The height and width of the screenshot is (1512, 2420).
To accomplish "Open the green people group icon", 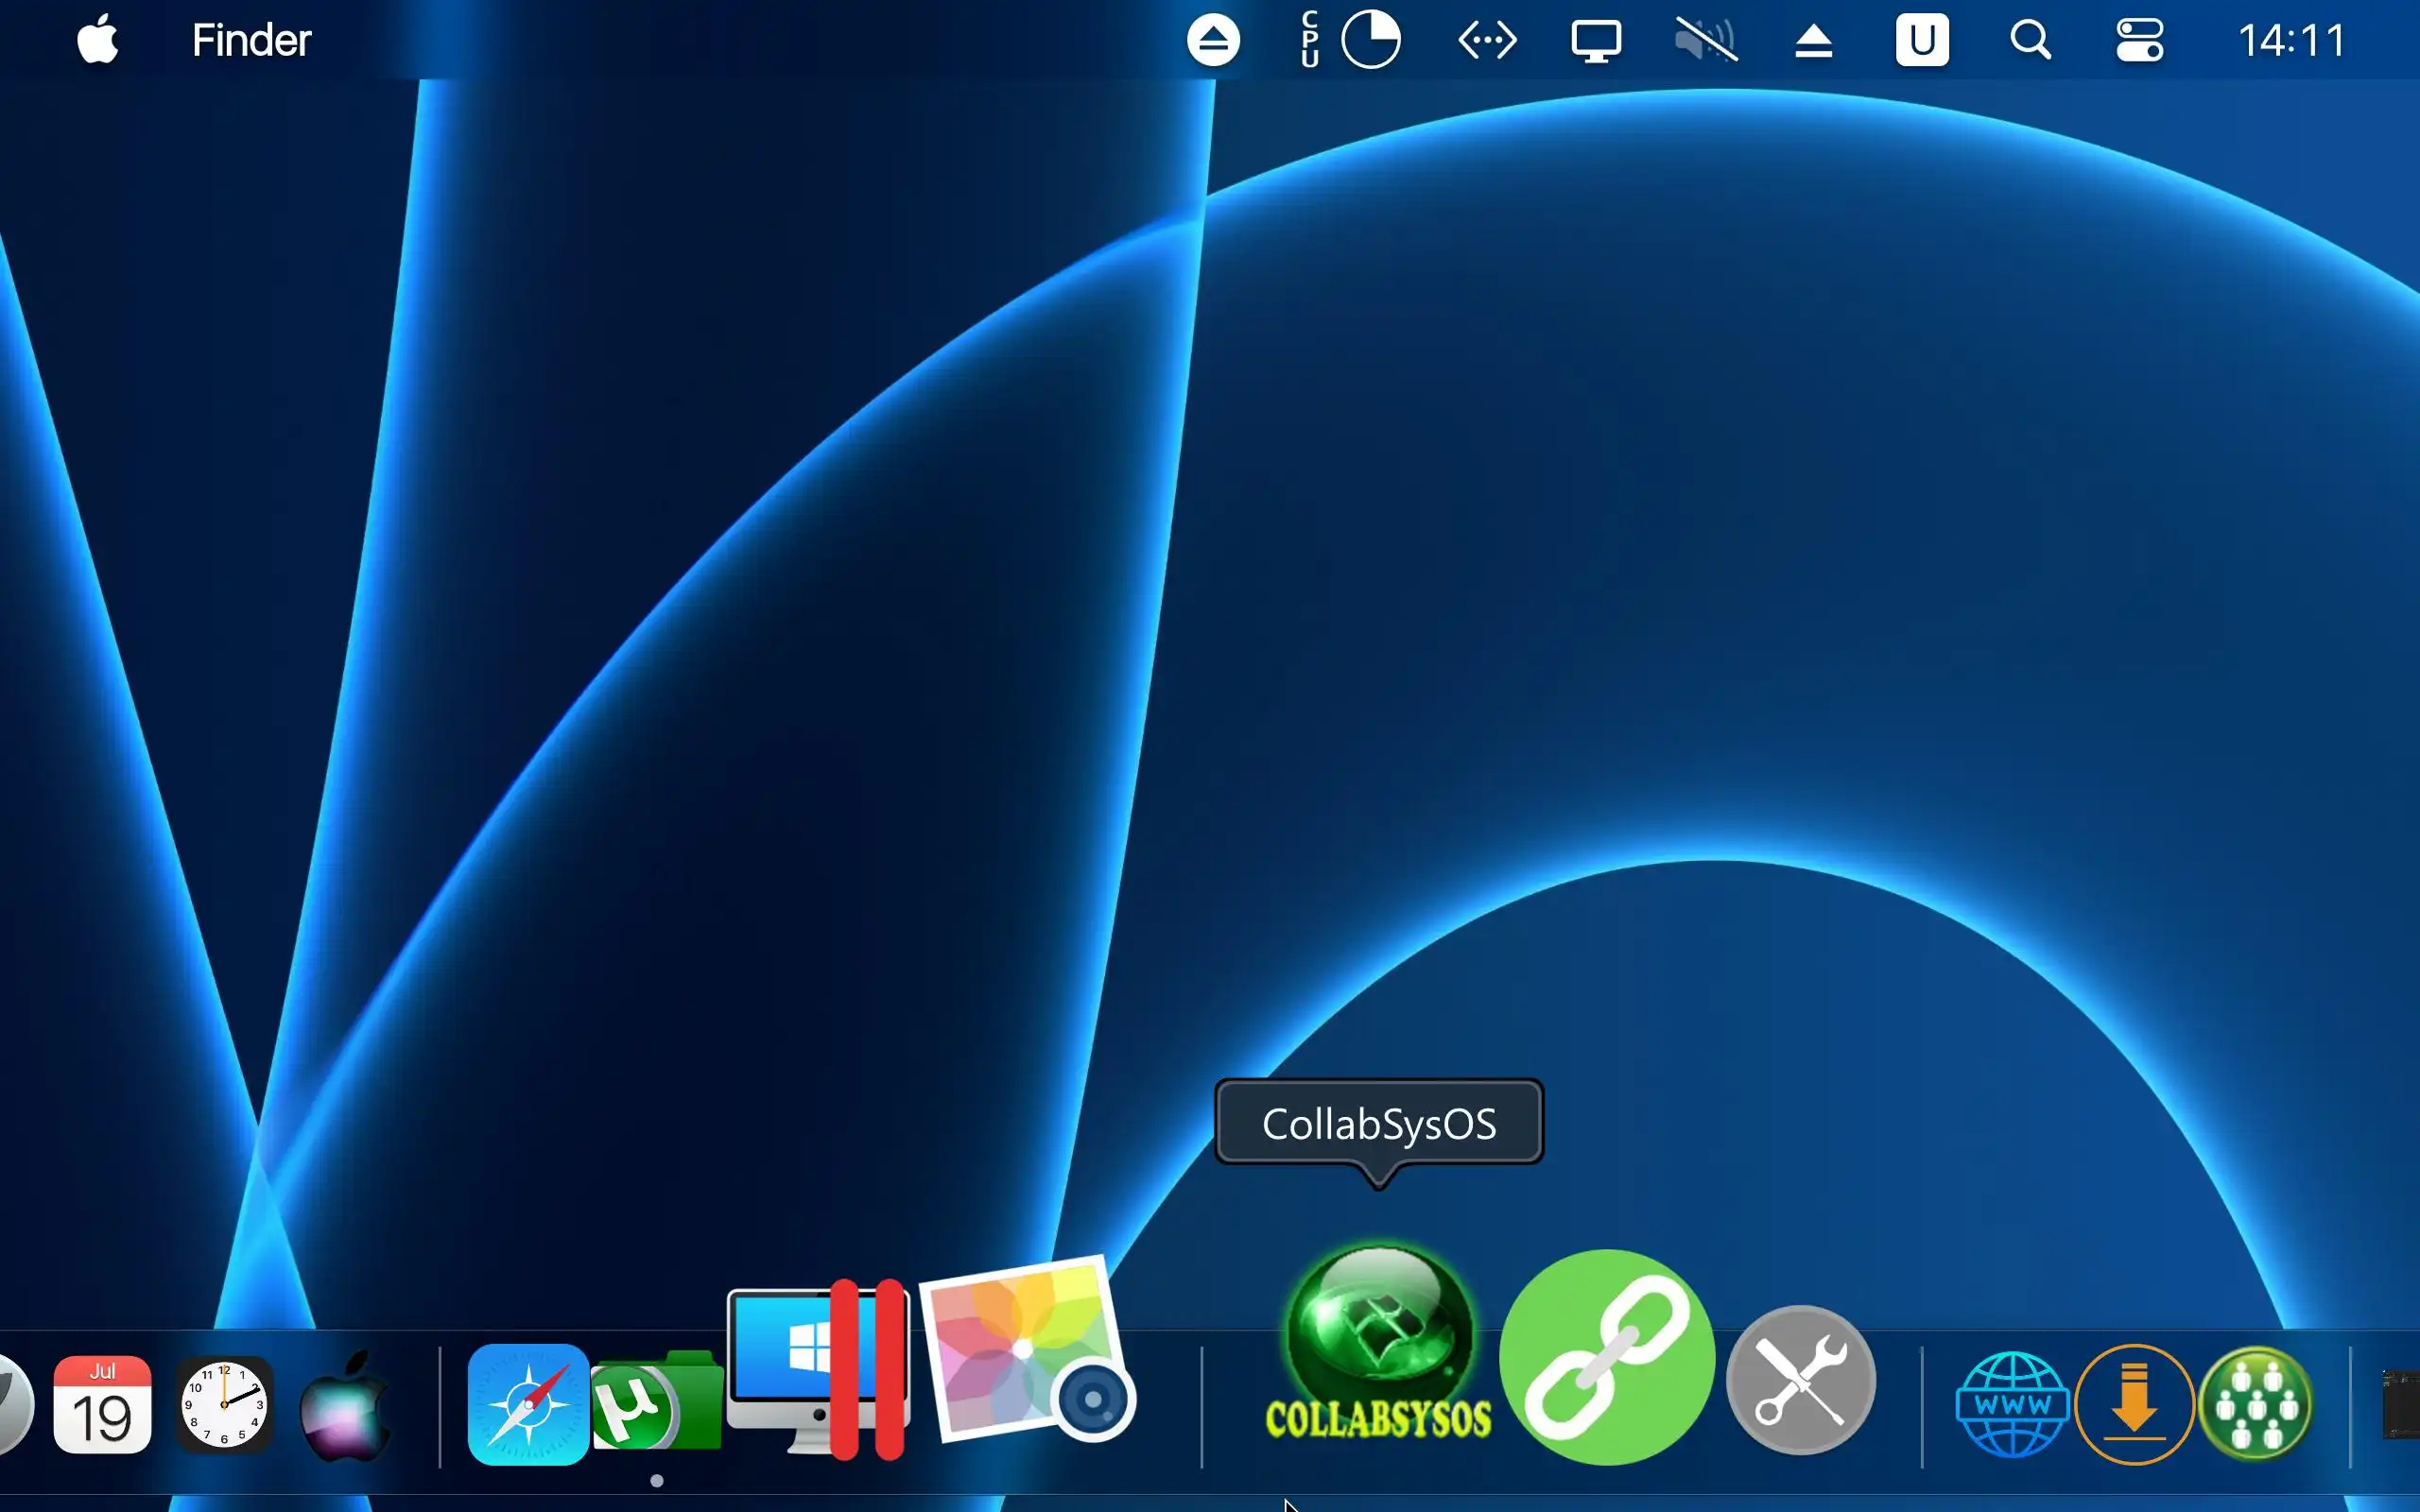I will [x=2256, y=1404].
